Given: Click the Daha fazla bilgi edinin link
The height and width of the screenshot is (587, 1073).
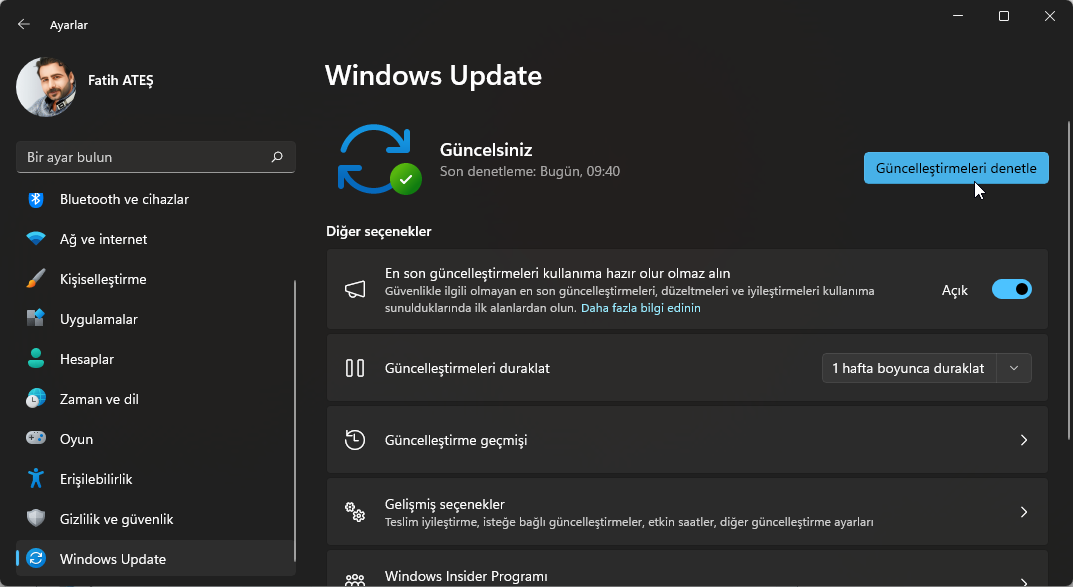Looking at the screenshot, I should point(640,308).
